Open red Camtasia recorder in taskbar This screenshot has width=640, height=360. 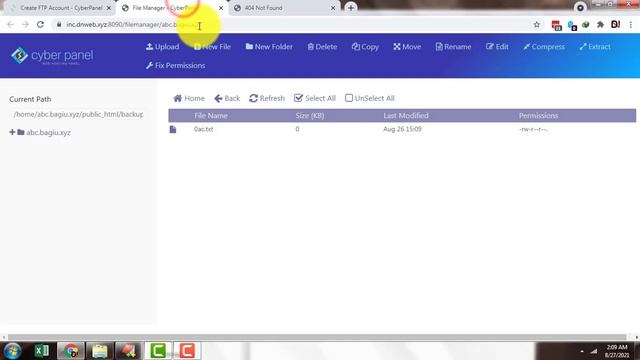[187, 351]
